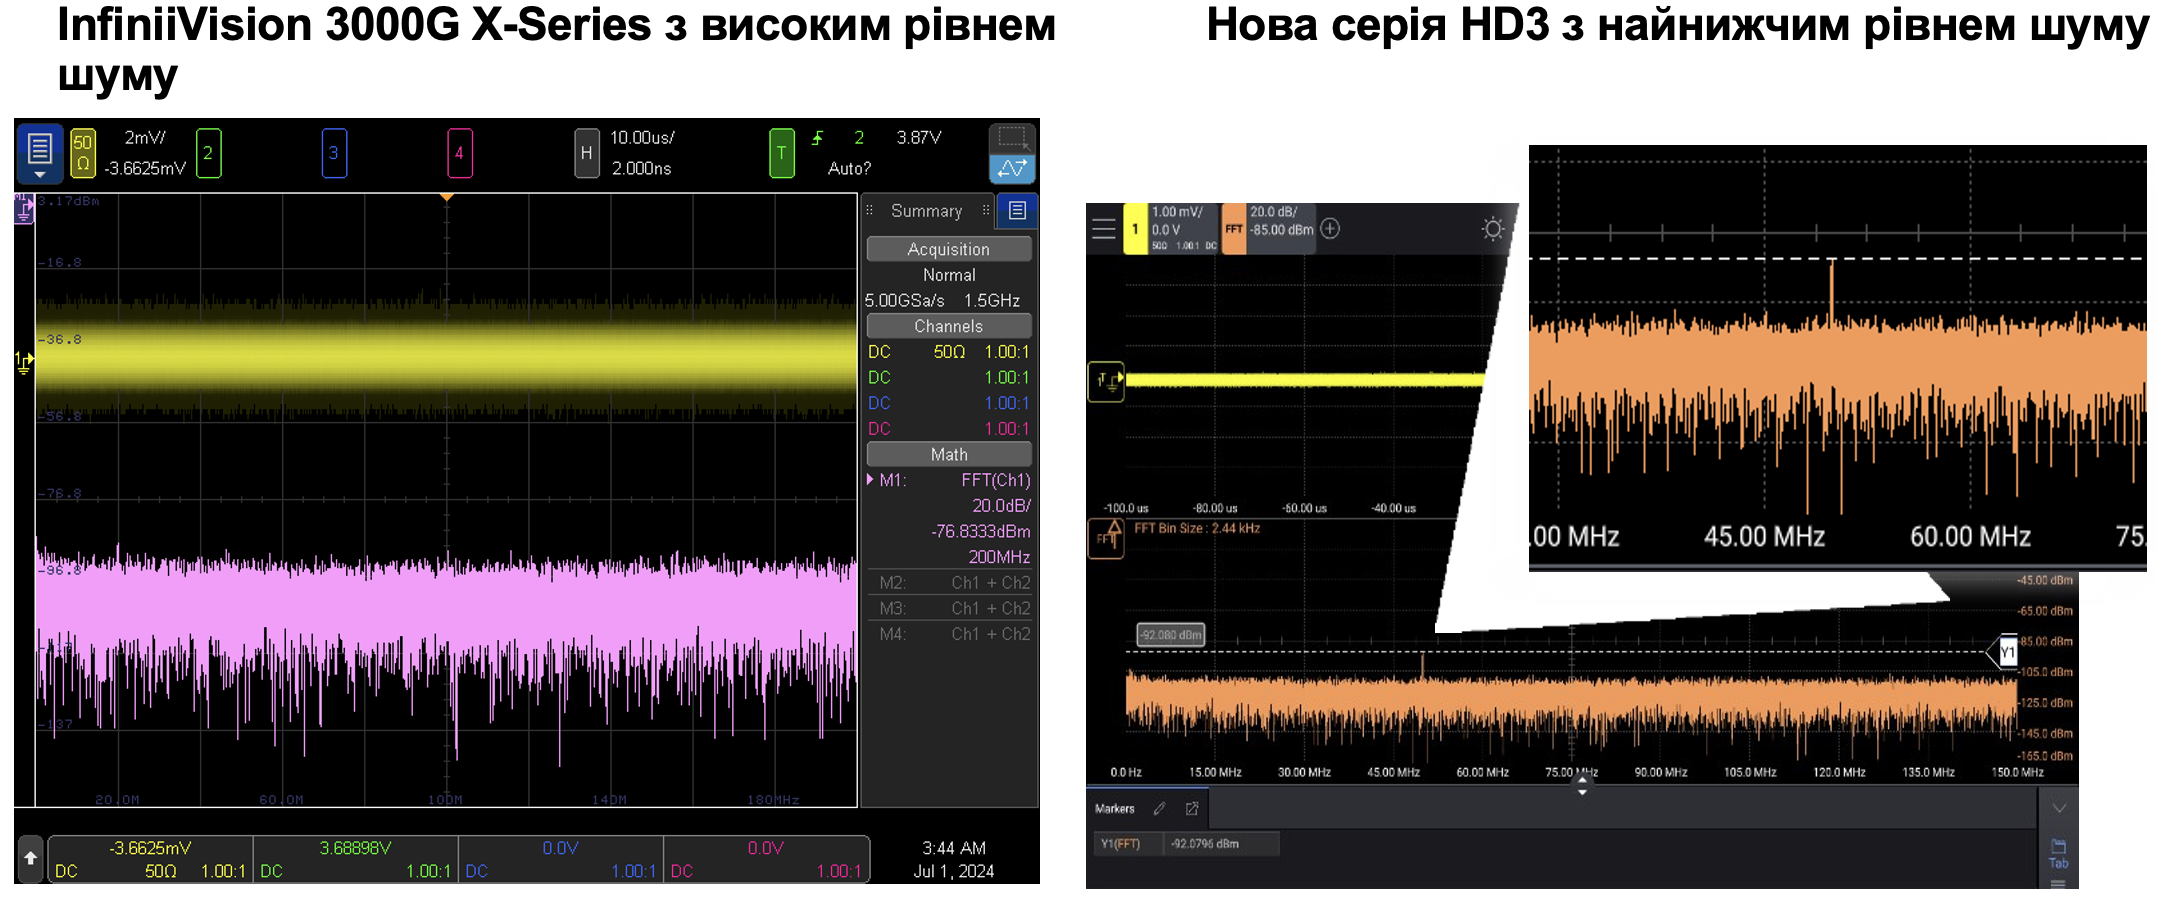Select the Y1 marker handle

pyautogui.click(x=2005, y=652)
